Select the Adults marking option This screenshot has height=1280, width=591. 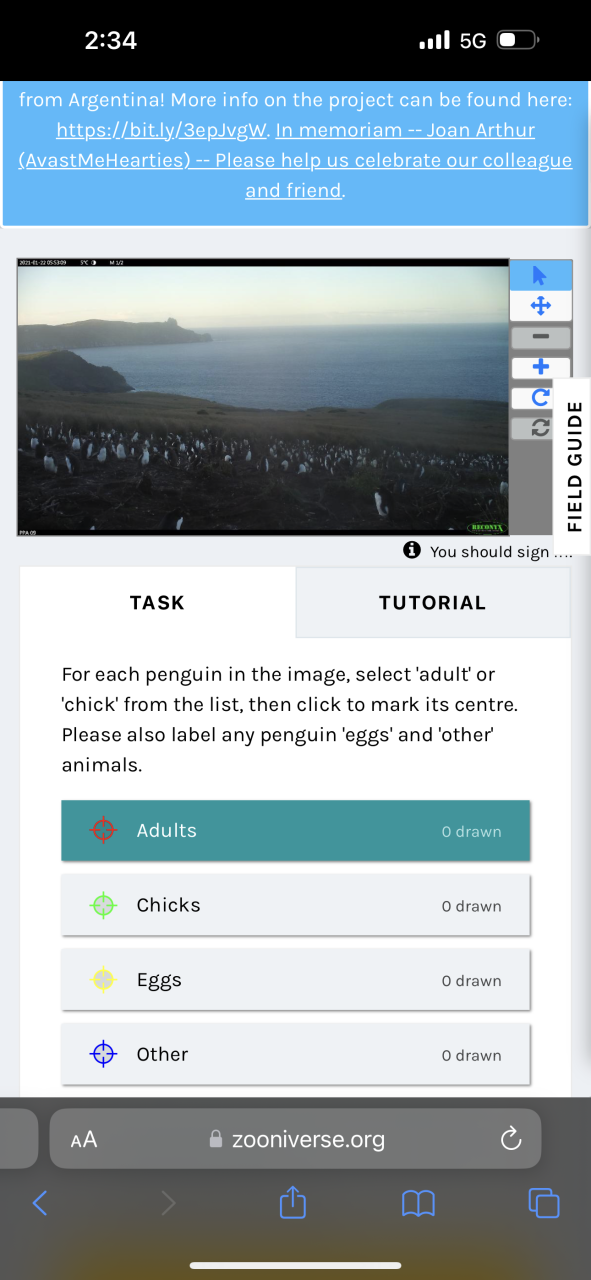tap(296, 831)
